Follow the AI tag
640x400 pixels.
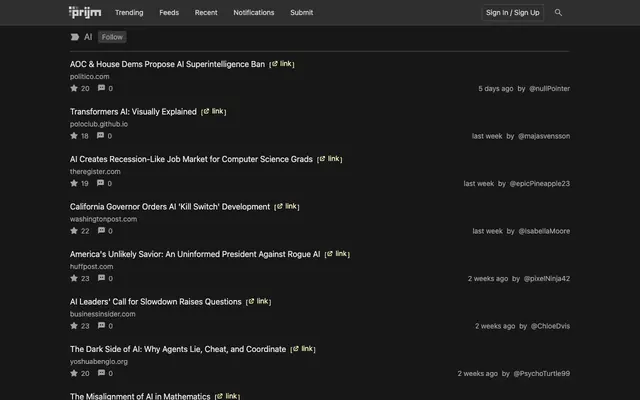pos(112,37)
